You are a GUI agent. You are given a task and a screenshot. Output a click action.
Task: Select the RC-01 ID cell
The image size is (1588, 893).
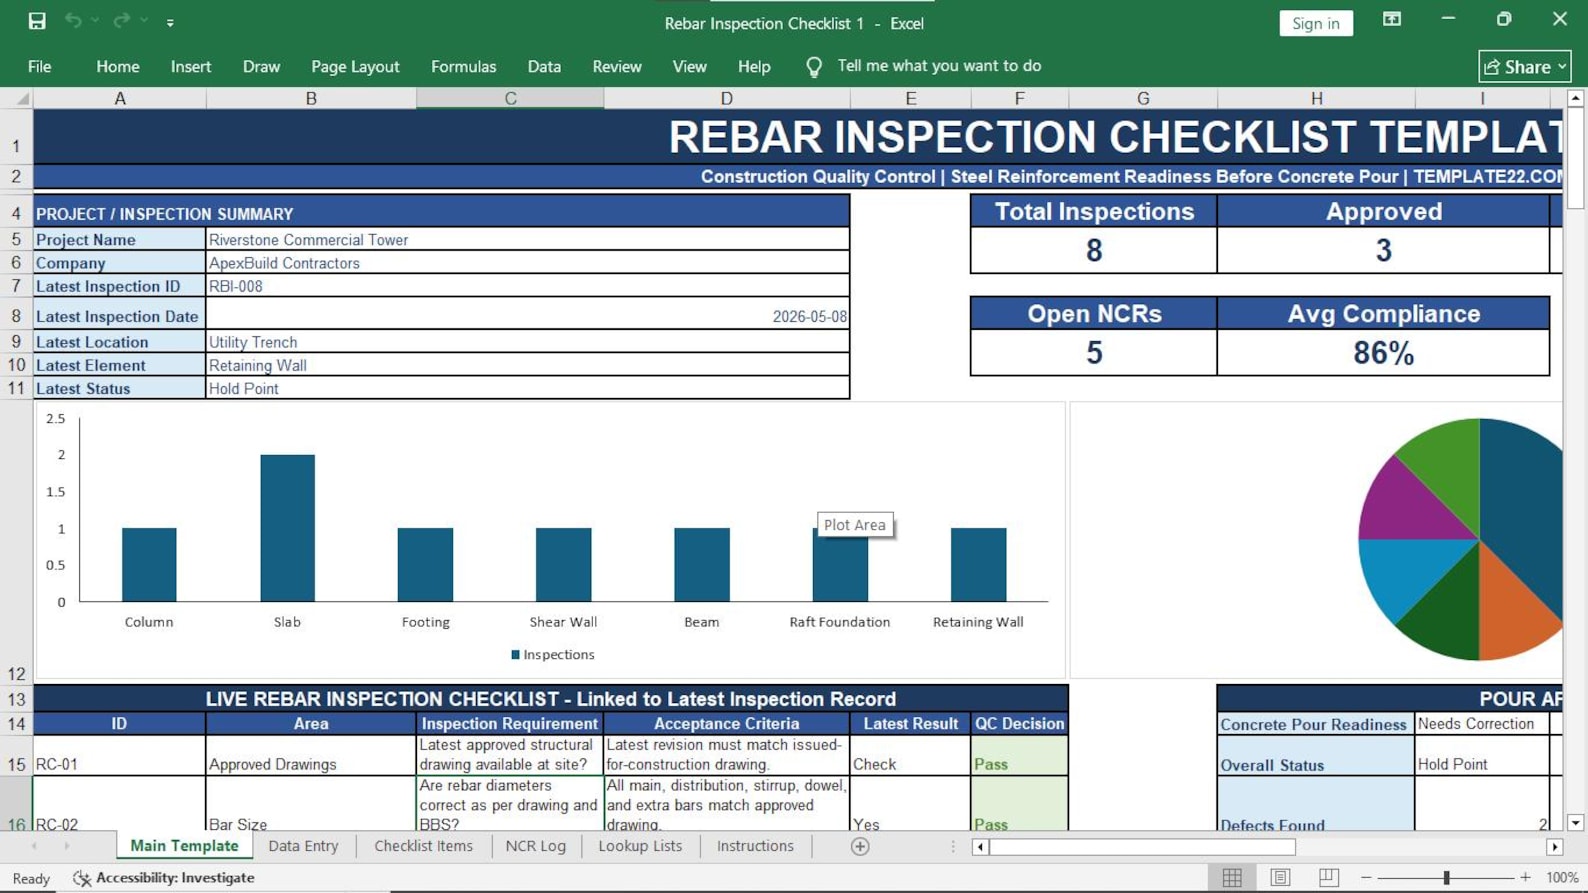click(119, 756)
